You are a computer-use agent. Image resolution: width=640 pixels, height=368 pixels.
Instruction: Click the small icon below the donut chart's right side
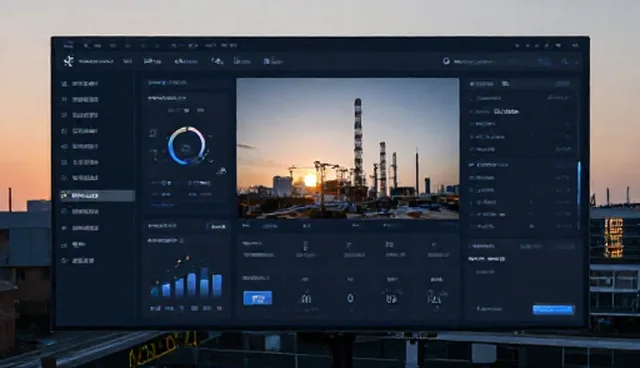tap(222, 171)
